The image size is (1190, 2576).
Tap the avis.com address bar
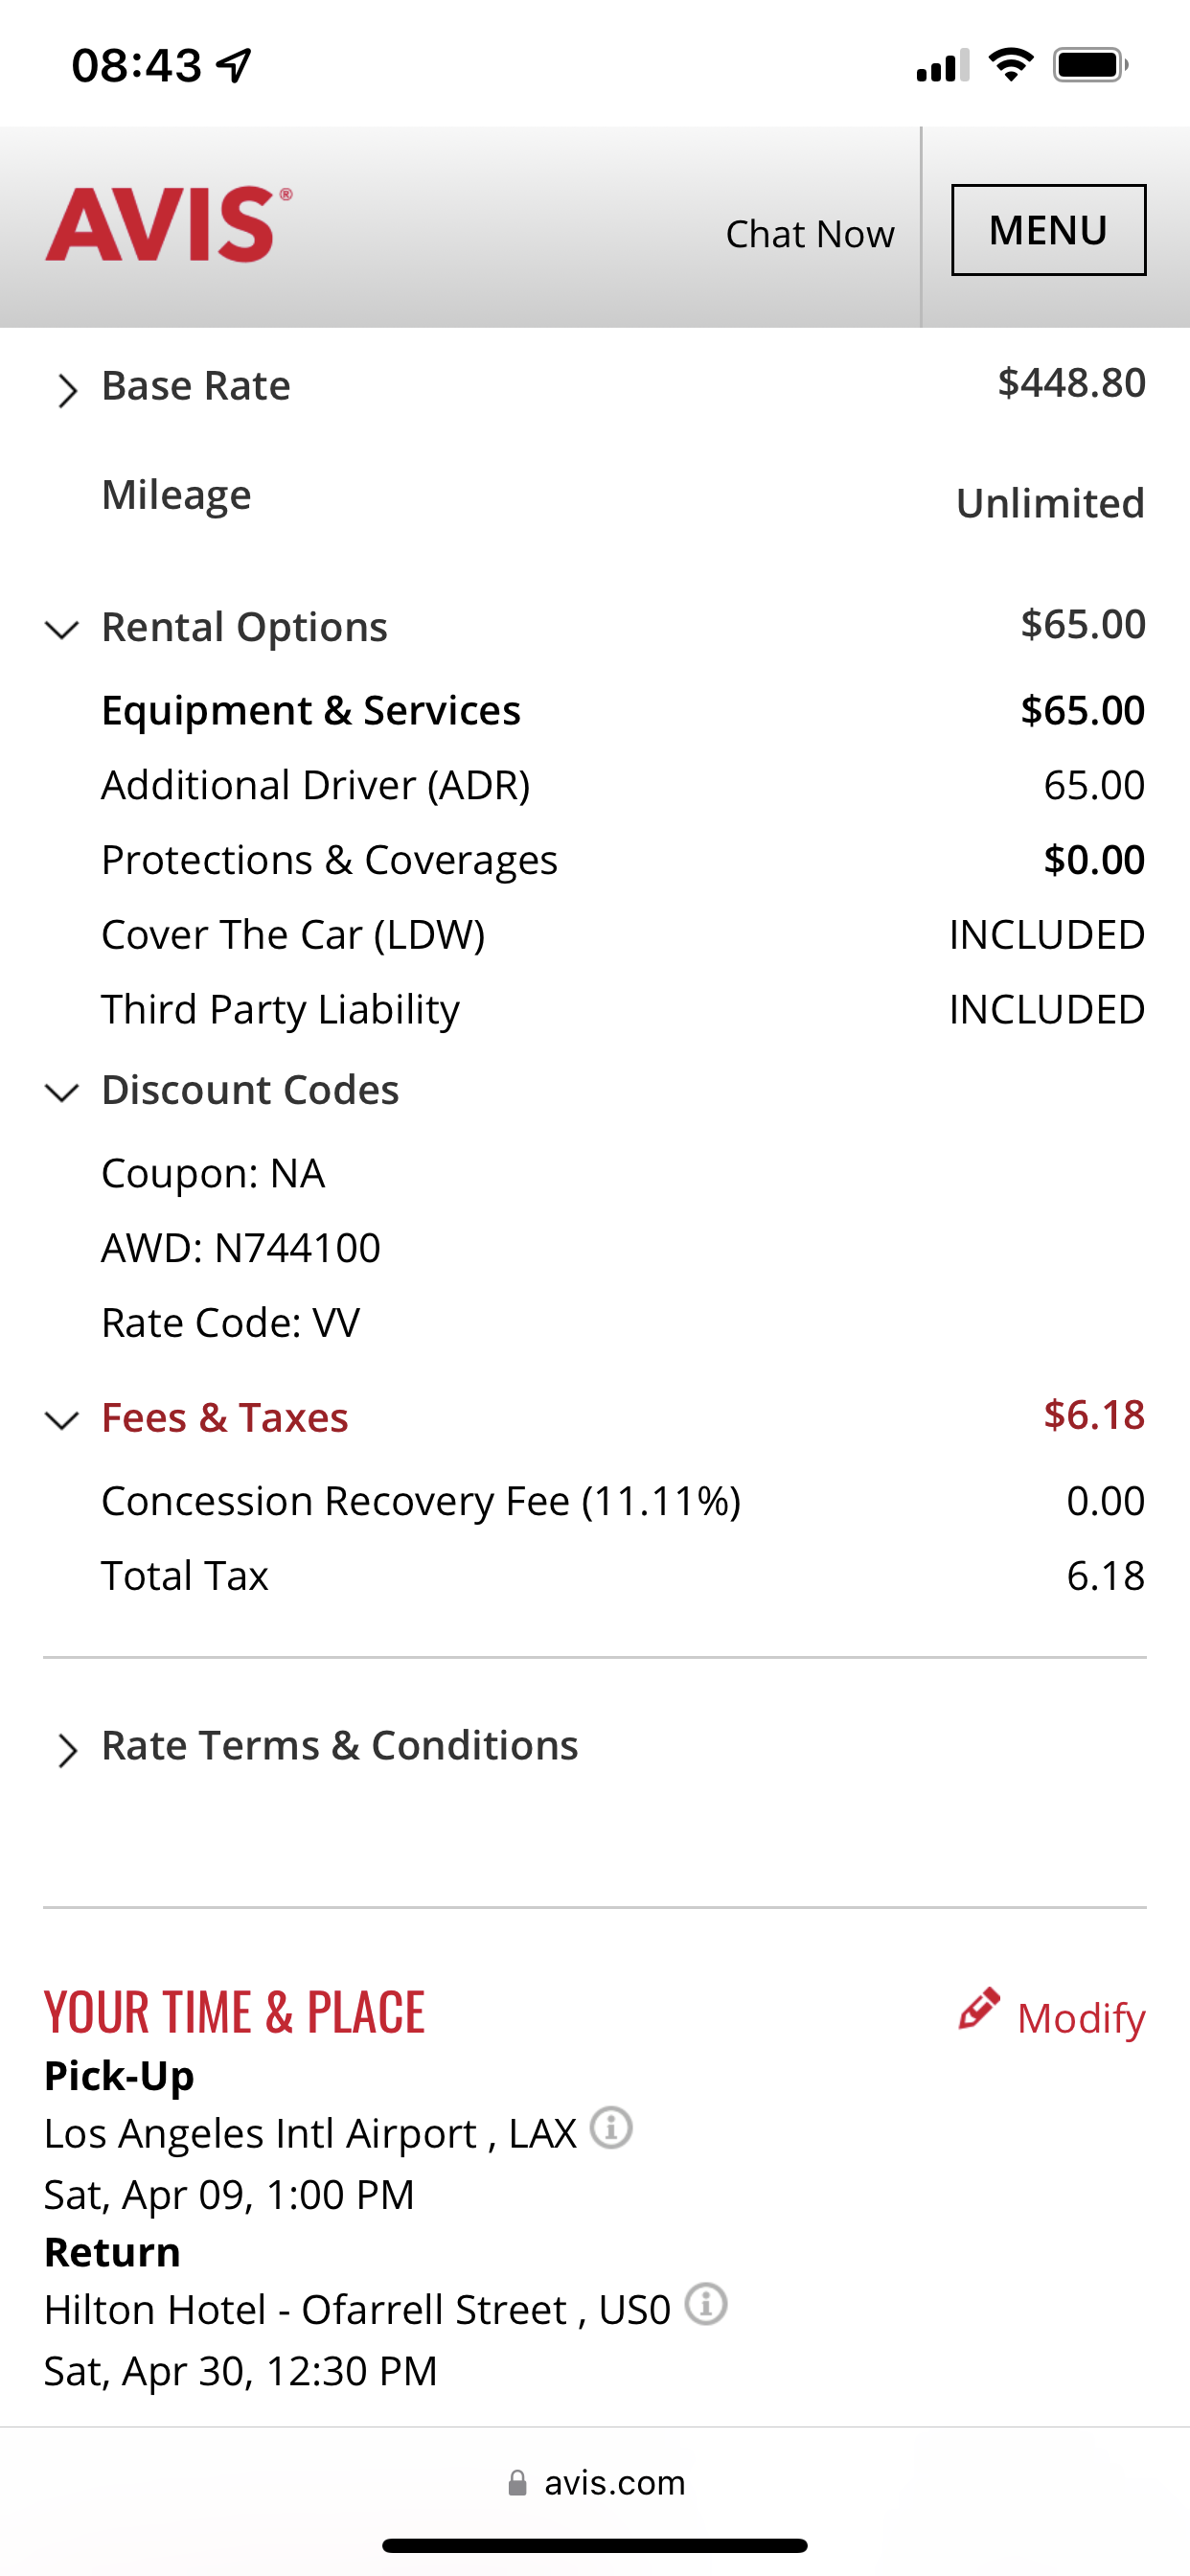tap(613, 2483)
